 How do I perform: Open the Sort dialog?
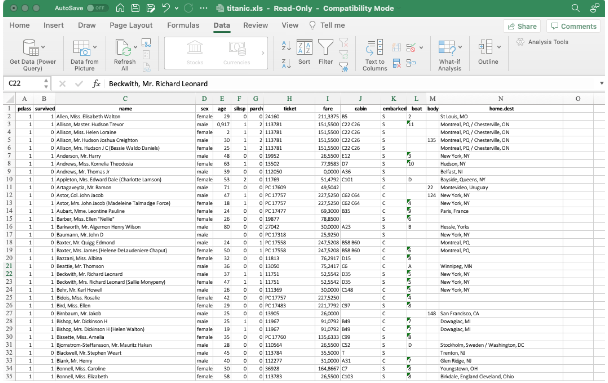[304, 52]
